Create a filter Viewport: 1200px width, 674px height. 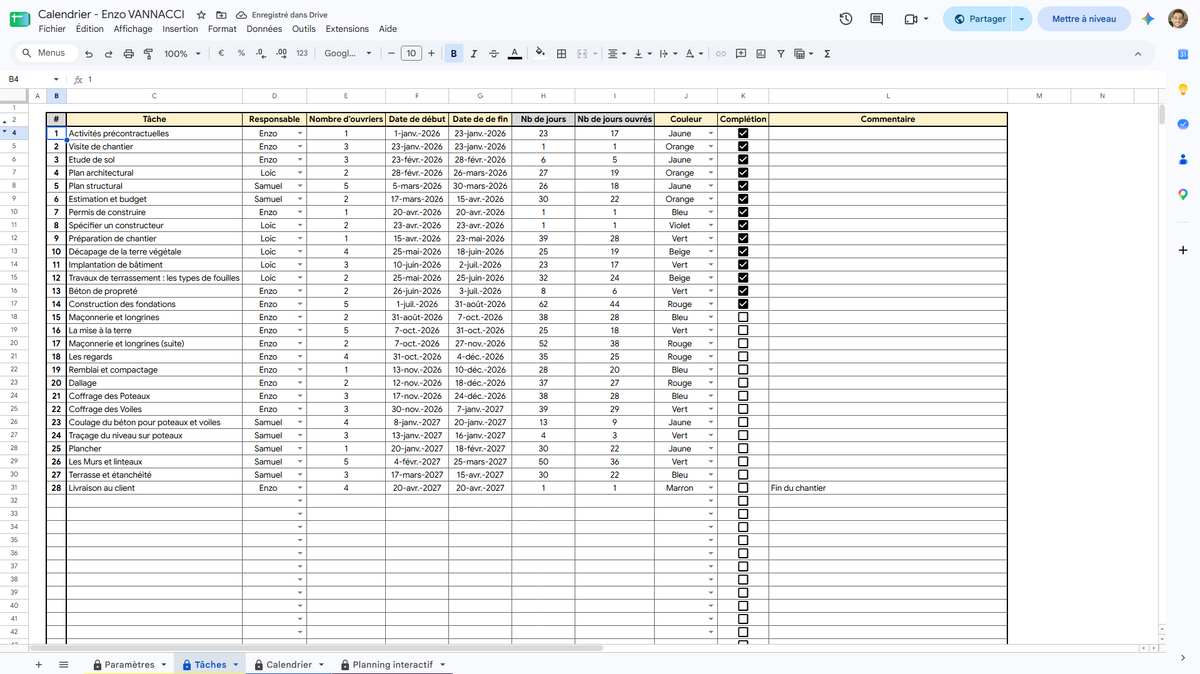tap(781, 54)
